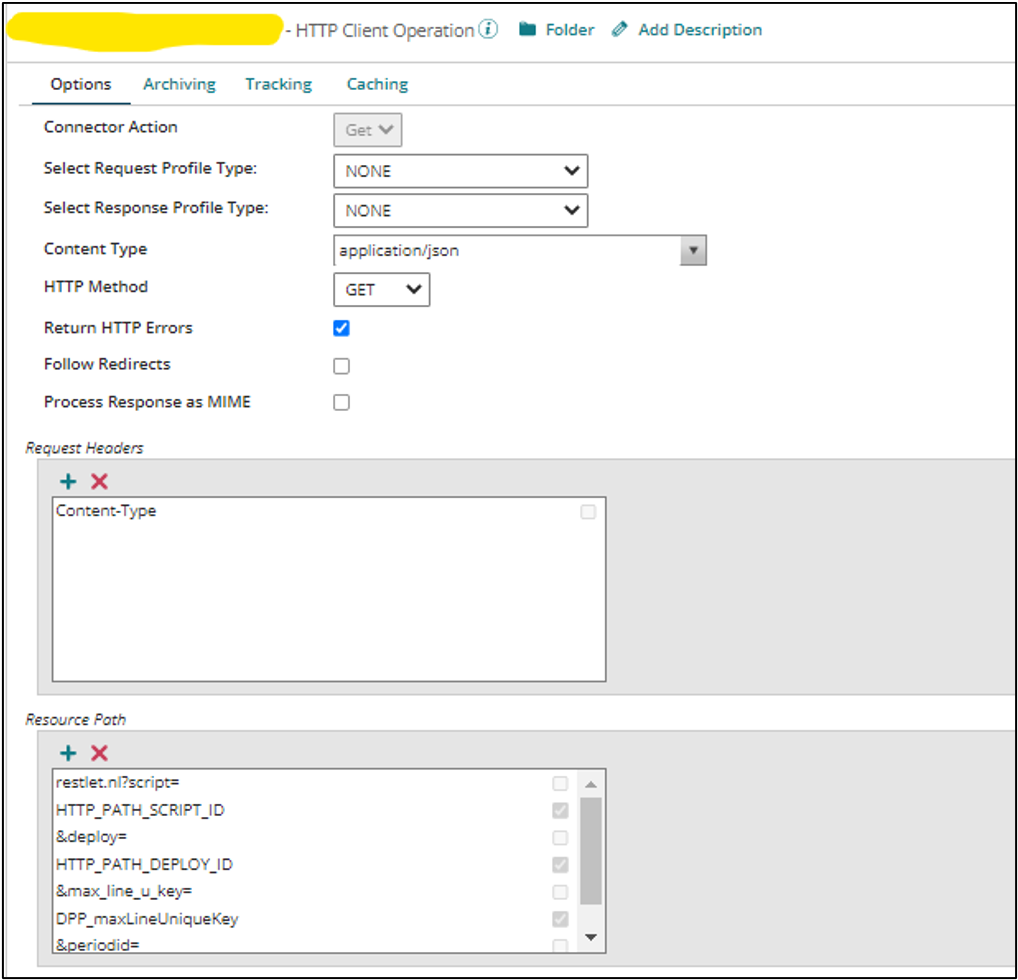This screenshot has height=980, width=1018.
Task: Click the info icon beside HTTP Client Operation
Action: tap(488, 30)
